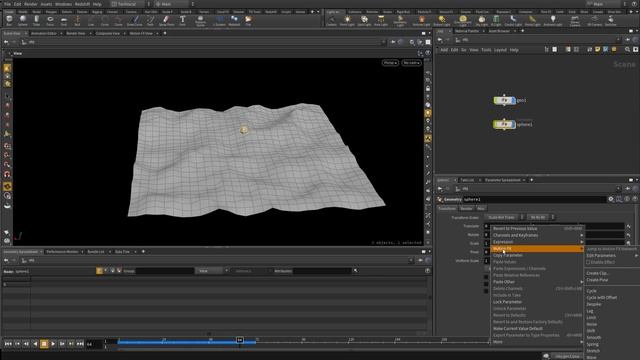The width and height of the screenshot is (640, 360).
Task: Select the Metaball shelf tool
Action: pyautogui.click(x=234, y=20)
